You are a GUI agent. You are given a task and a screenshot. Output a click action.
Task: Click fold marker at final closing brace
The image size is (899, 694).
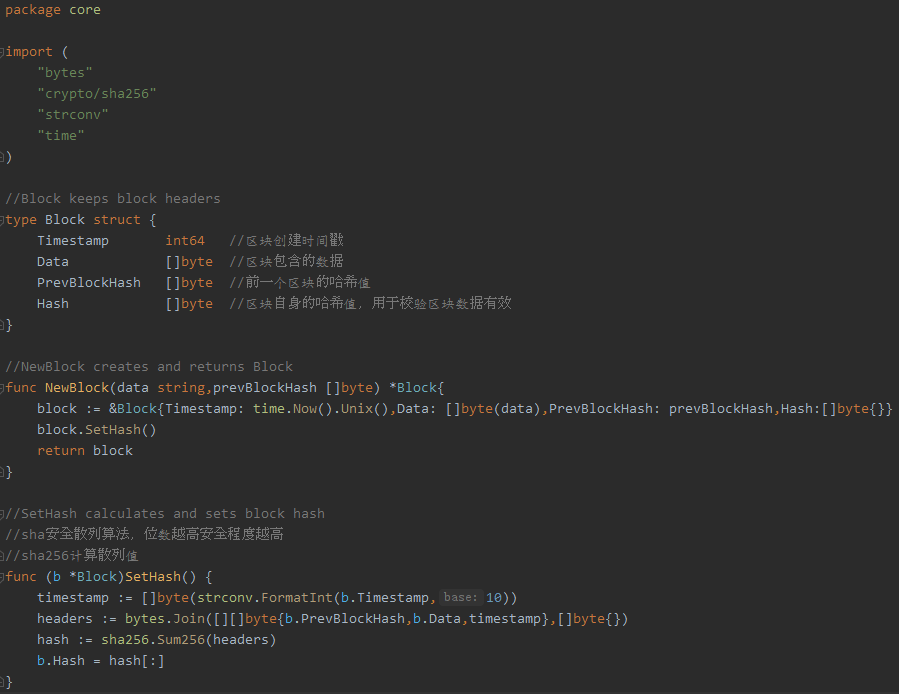point(2,681)
